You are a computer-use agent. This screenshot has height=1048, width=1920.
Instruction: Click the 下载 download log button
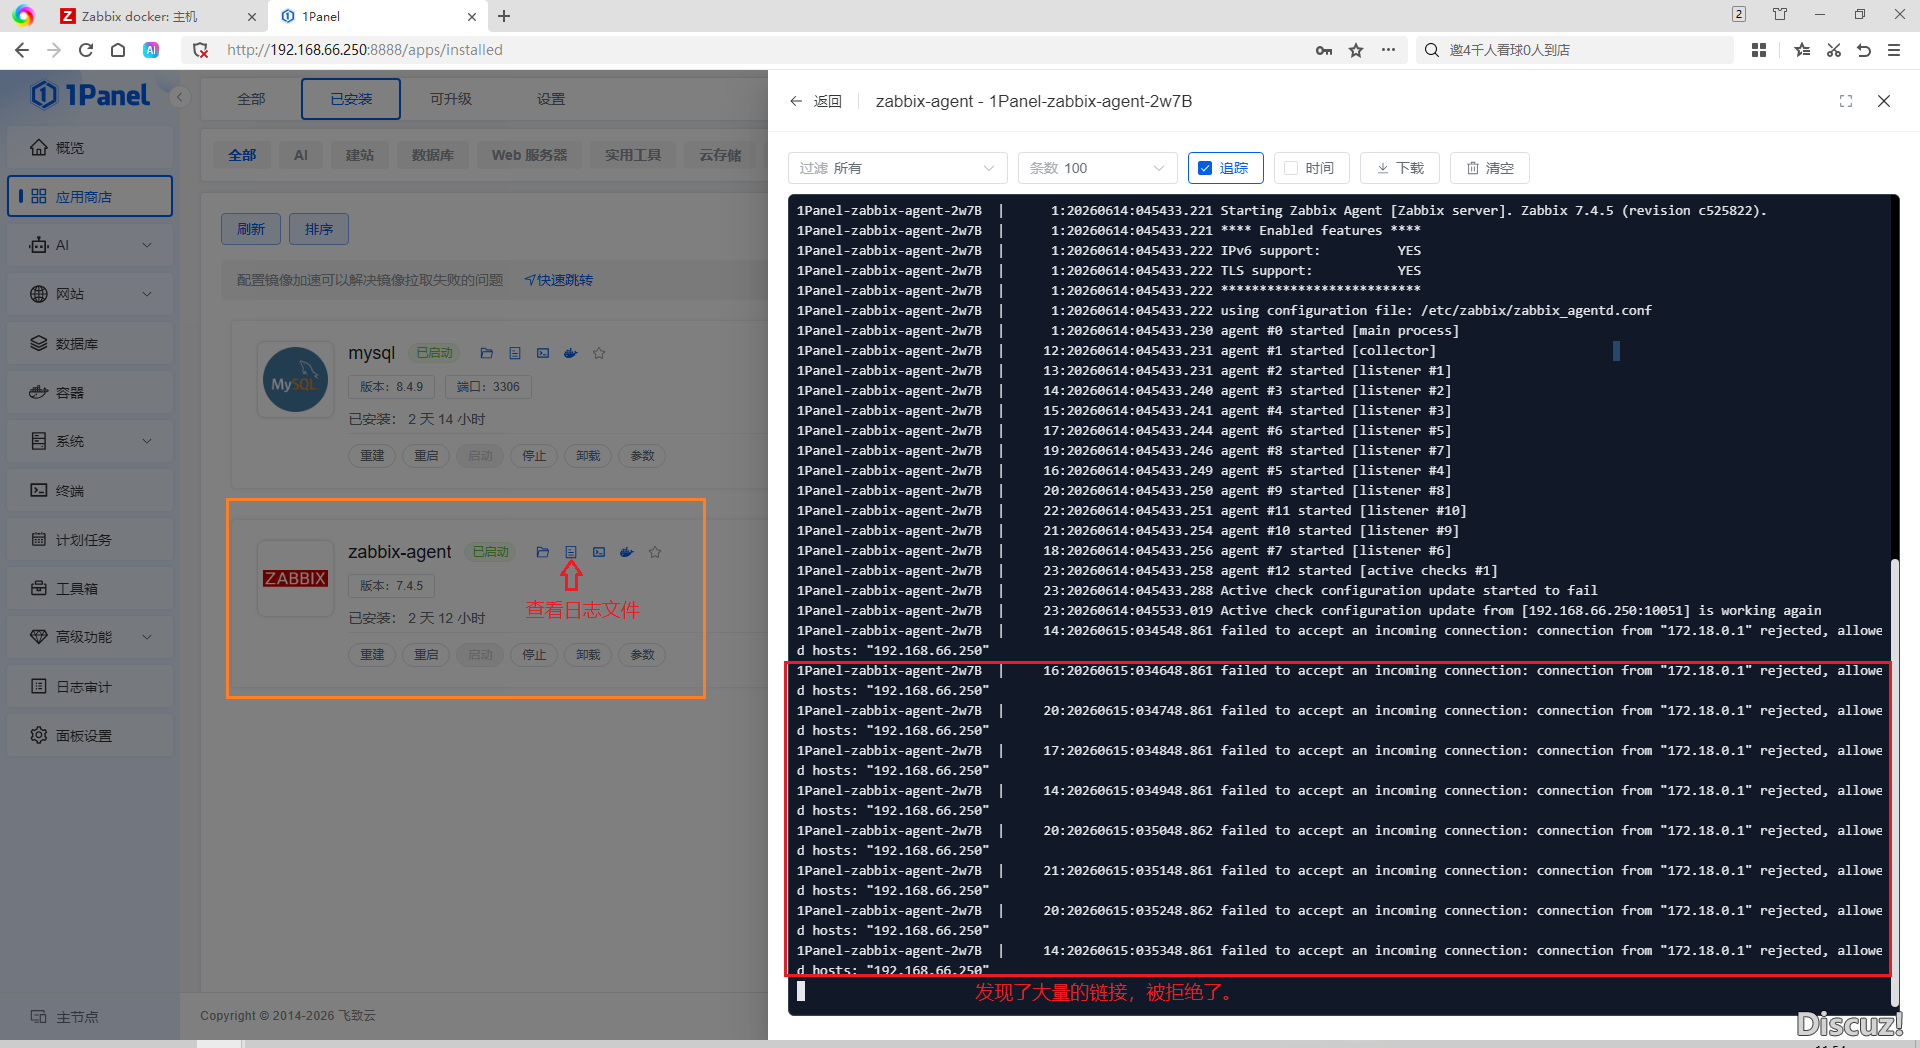[x=1400, y=168]
